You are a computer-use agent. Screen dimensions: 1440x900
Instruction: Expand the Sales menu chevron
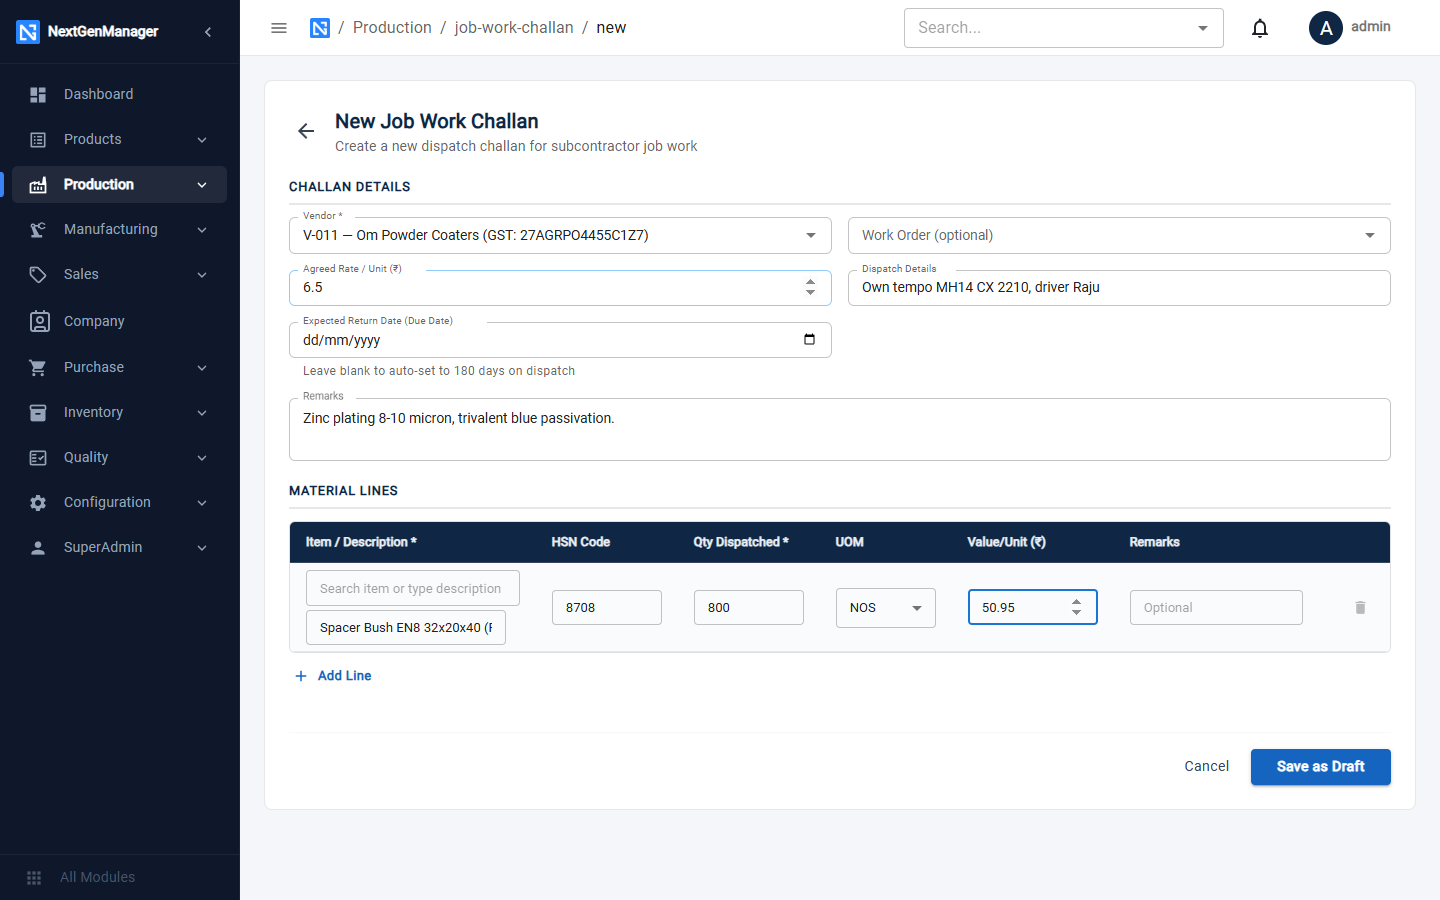[202, 275]
